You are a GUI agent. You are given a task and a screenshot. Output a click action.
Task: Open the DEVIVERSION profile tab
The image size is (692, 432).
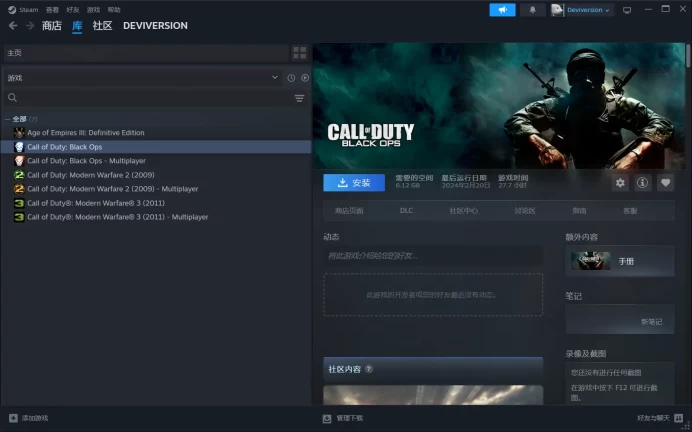pos(155,26)
